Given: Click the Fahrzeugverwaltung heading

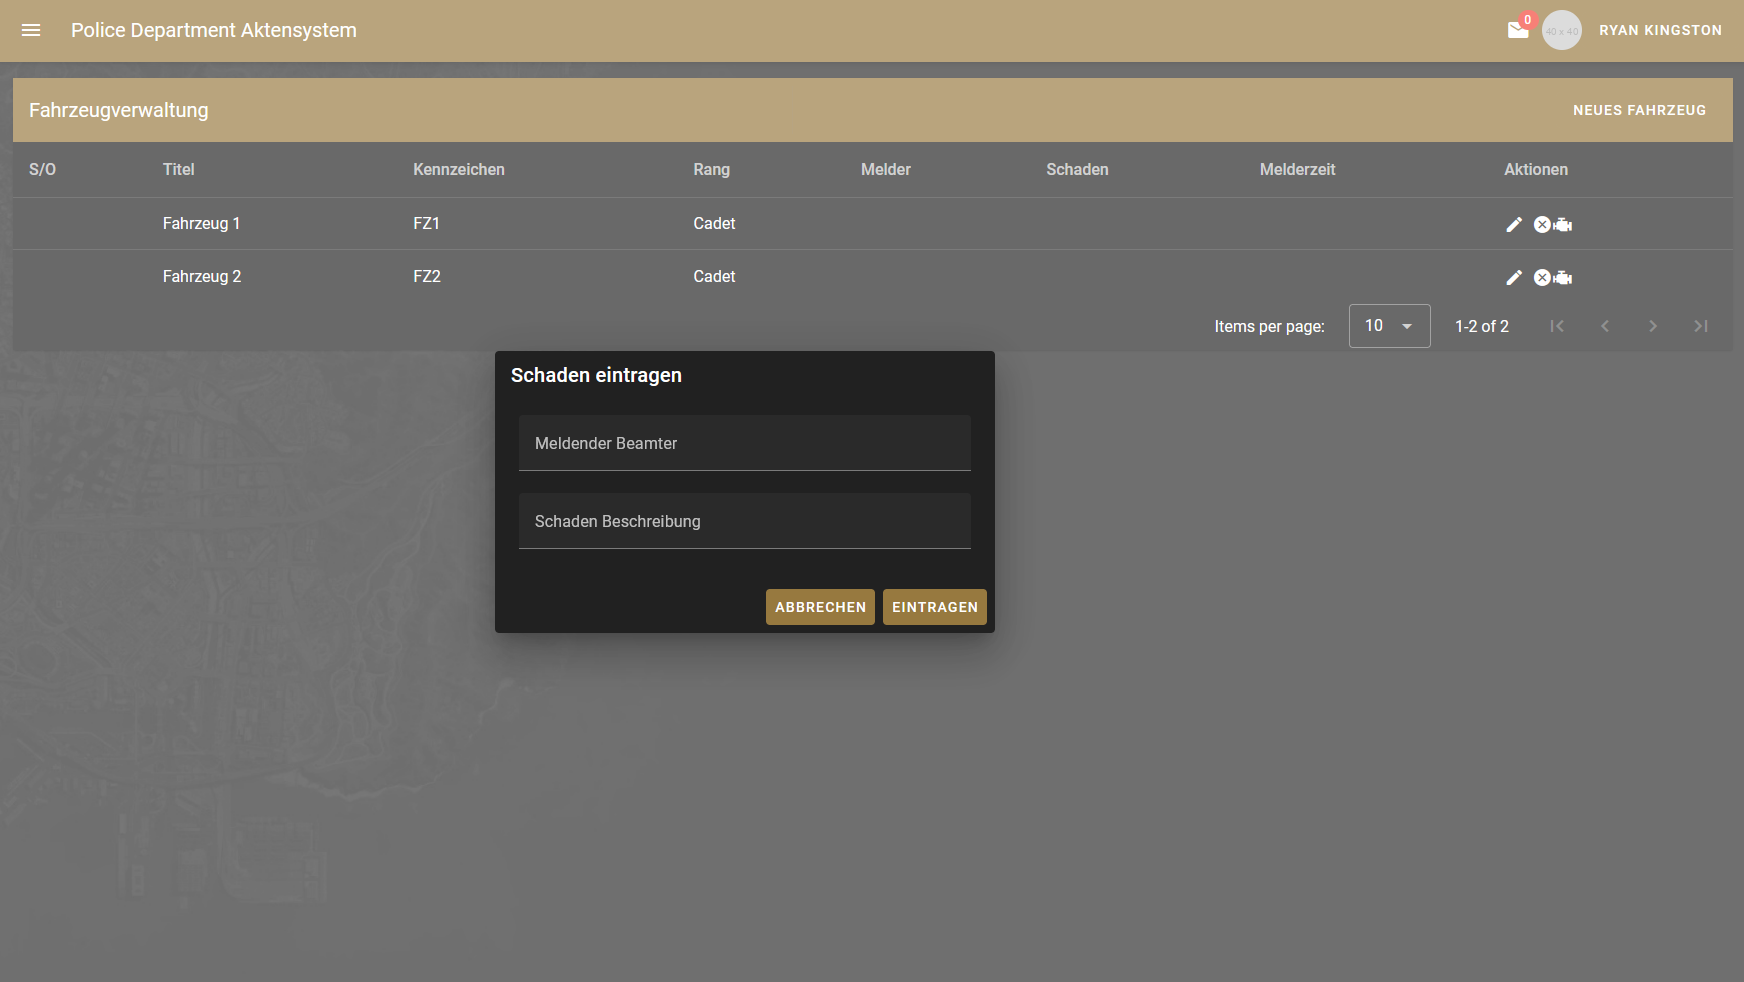Looking at the screenshot, I should tap(119, 110).
